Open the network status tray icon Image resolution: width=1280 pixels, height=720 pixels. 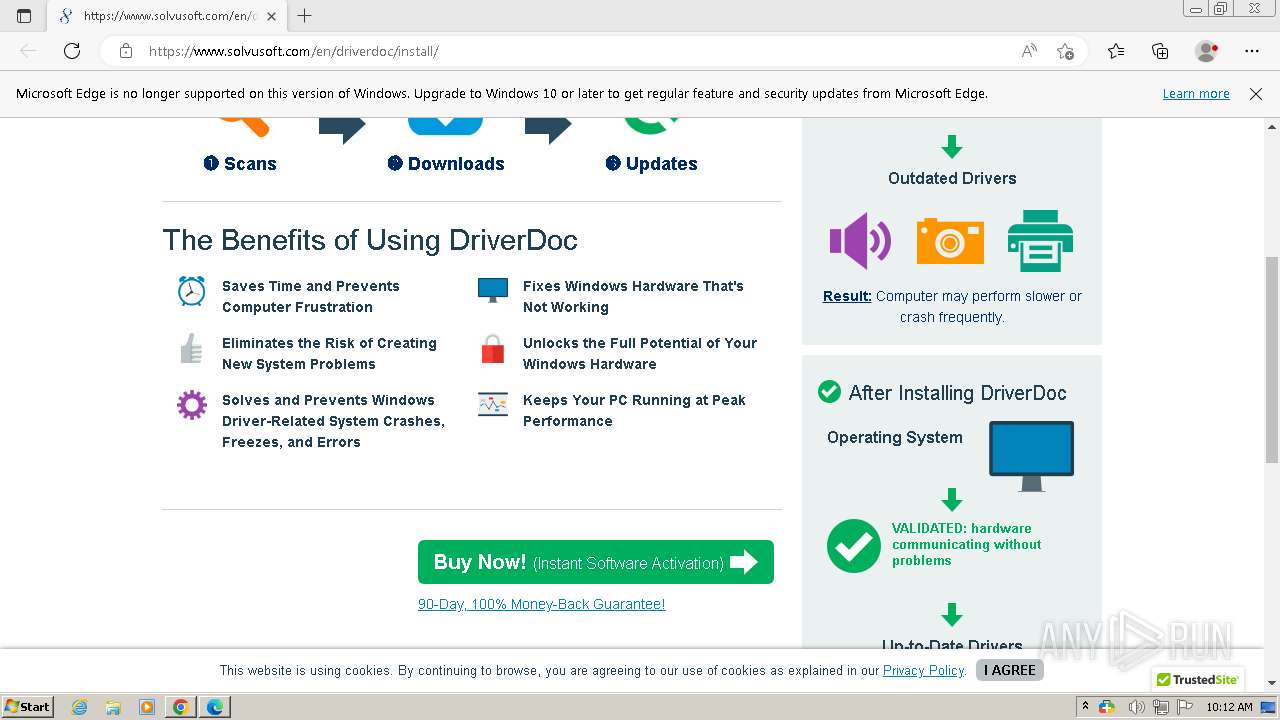(1161, 707)
